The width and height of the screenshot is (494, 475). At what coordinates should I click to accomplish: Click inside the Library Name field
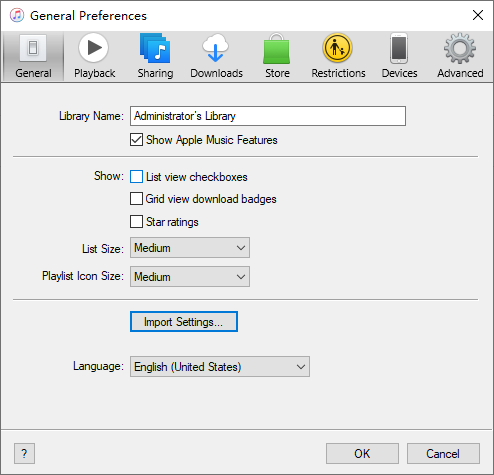pyautogui.click(x=268, y=116)
